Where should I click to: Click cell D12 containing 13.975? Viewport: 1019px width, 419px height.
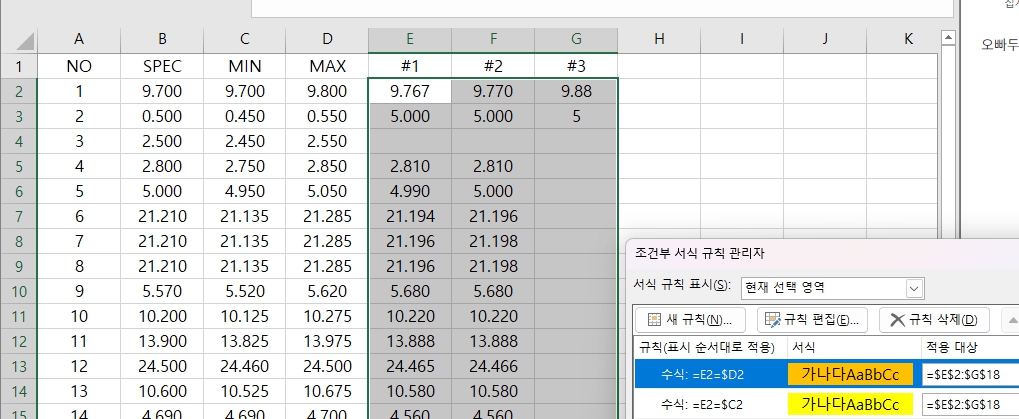pyautogui.click(x=327, y=342)
